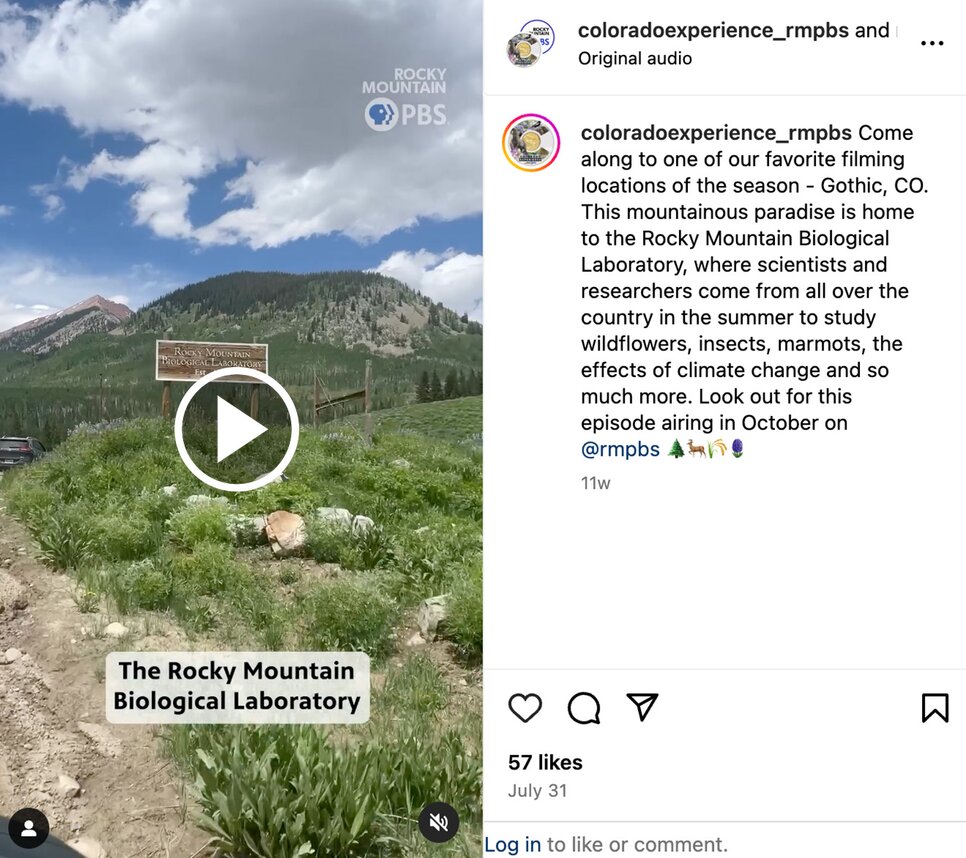View the 57 likes list
966x858 pixels.
tap(545, 763)
